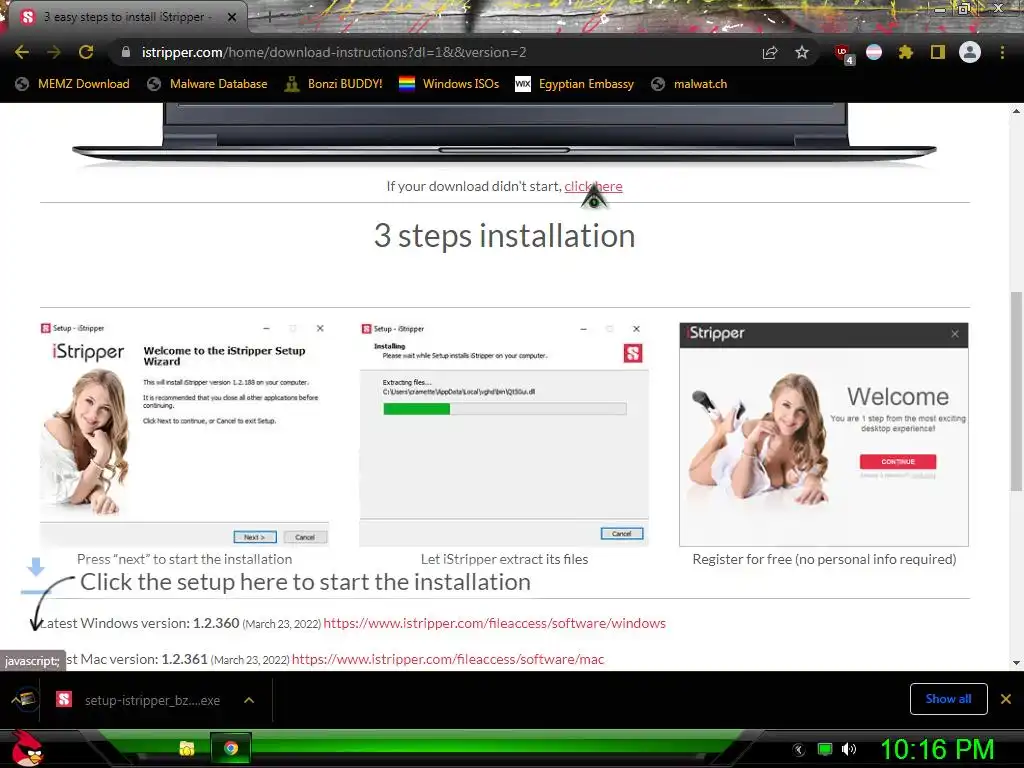Close the iStripper install tab

pos(232,17)
